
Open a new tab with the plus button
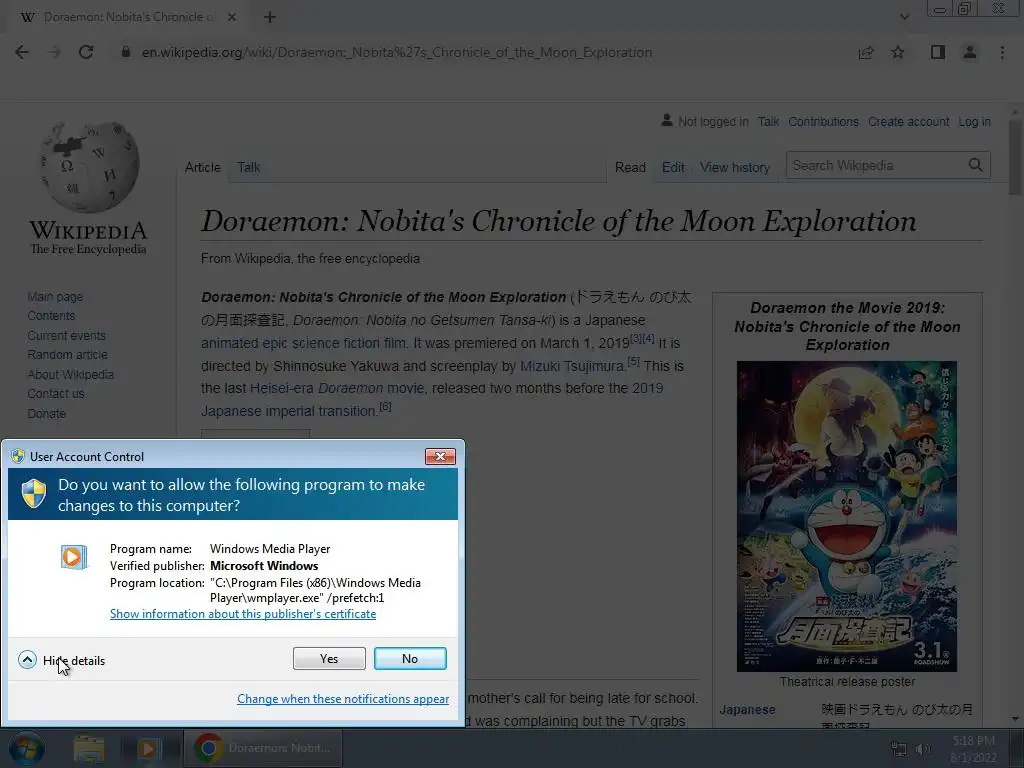(x=270, y=17)
